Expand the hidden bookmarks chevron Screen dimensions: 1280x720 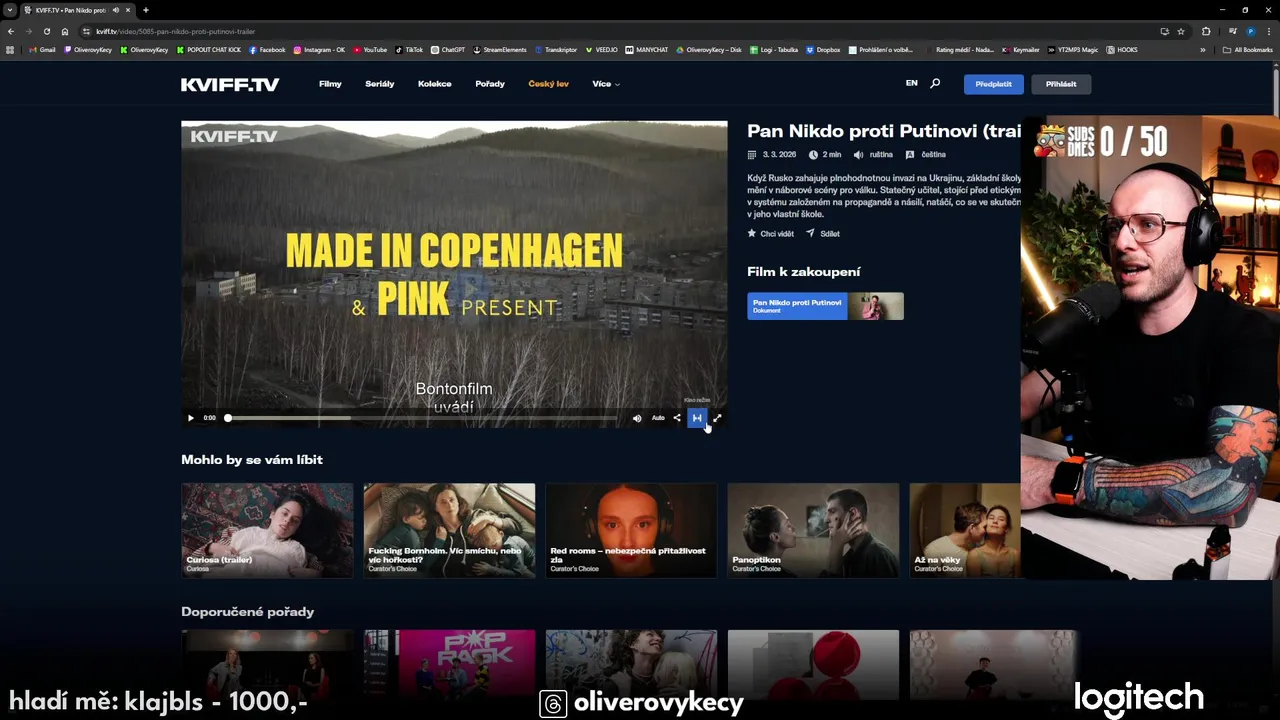1203,49
